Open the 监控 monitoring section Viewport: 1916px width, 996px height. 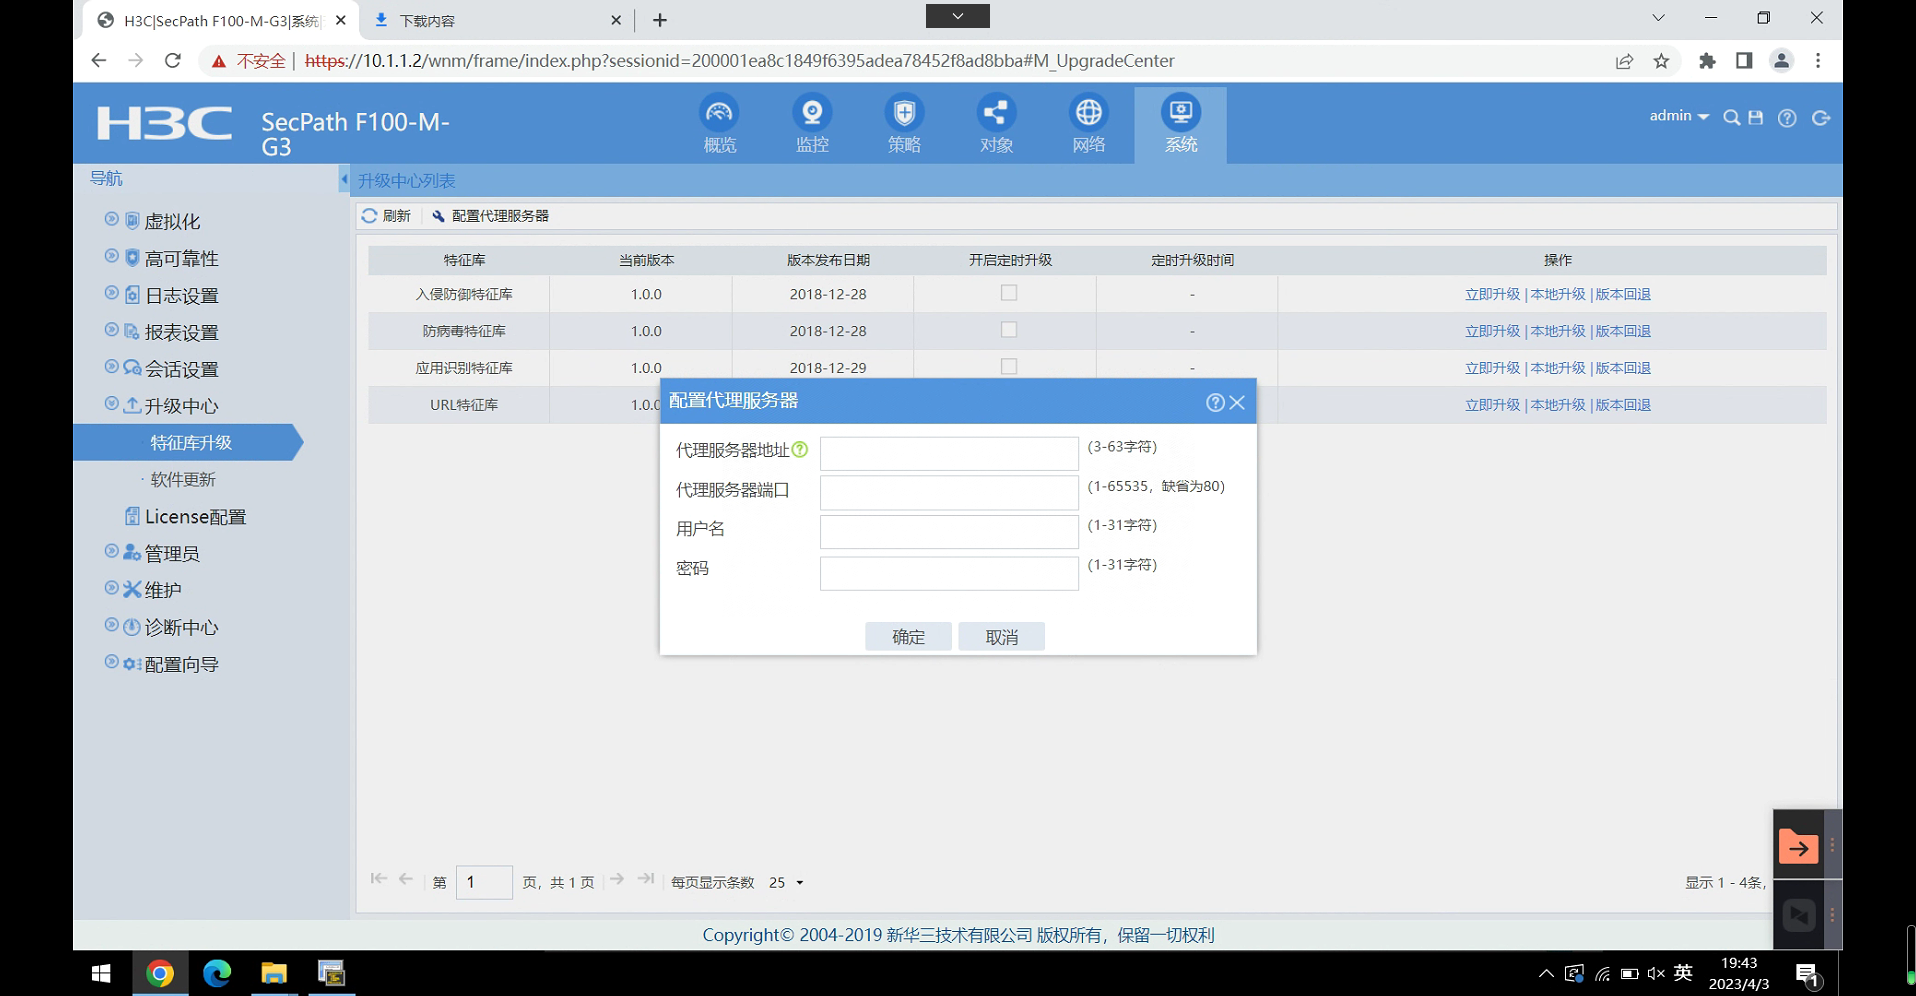tap(812, 124)
